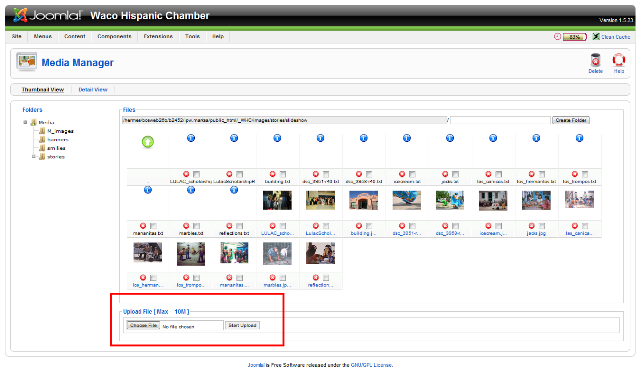Switch to Detail View tab
Viewport: 640px width, 368px height.
click(x=93, y=89)
